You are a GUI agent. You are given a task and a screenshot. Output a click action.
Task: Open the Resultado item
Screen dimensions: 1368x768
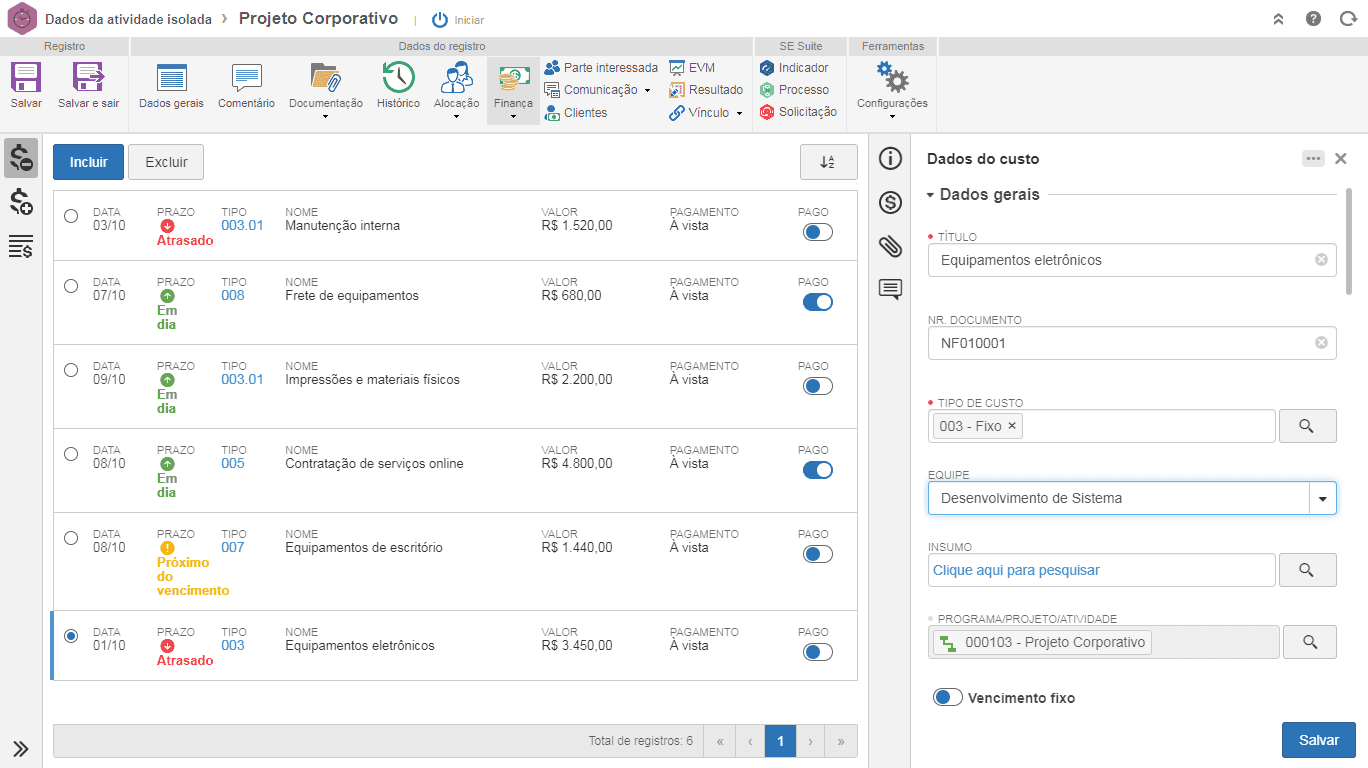coord(706,90)
